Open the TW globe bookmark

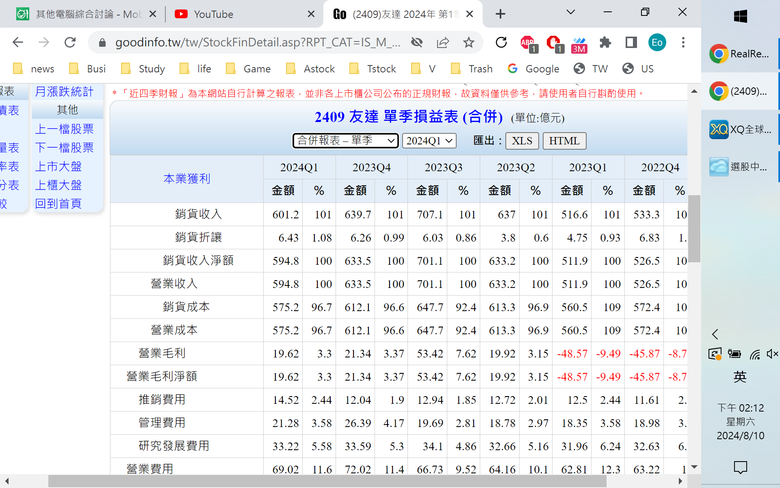[x=591, y=69]
